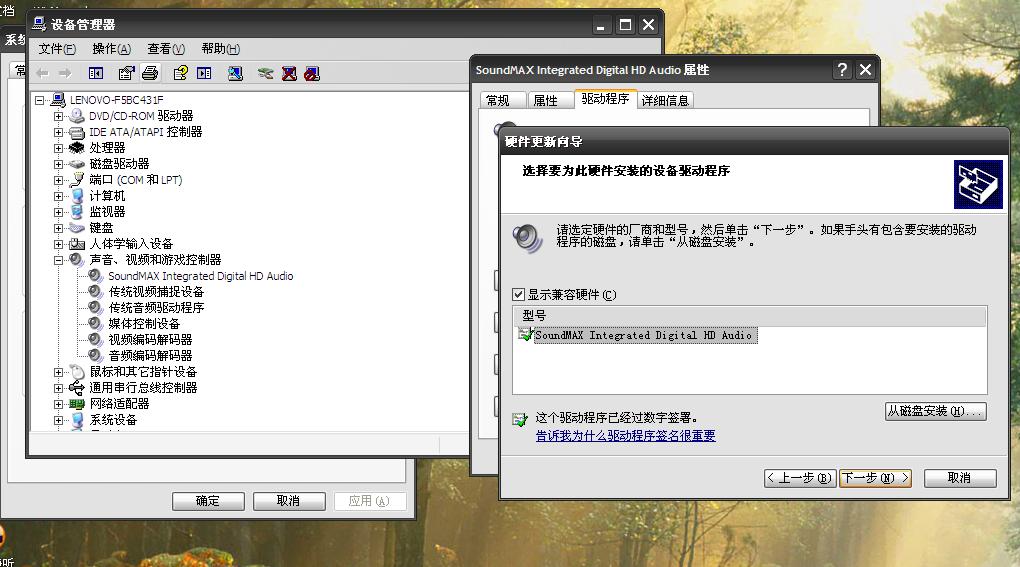
Task: Click the show/hide action pane toolbar icon
Action: 204,73
